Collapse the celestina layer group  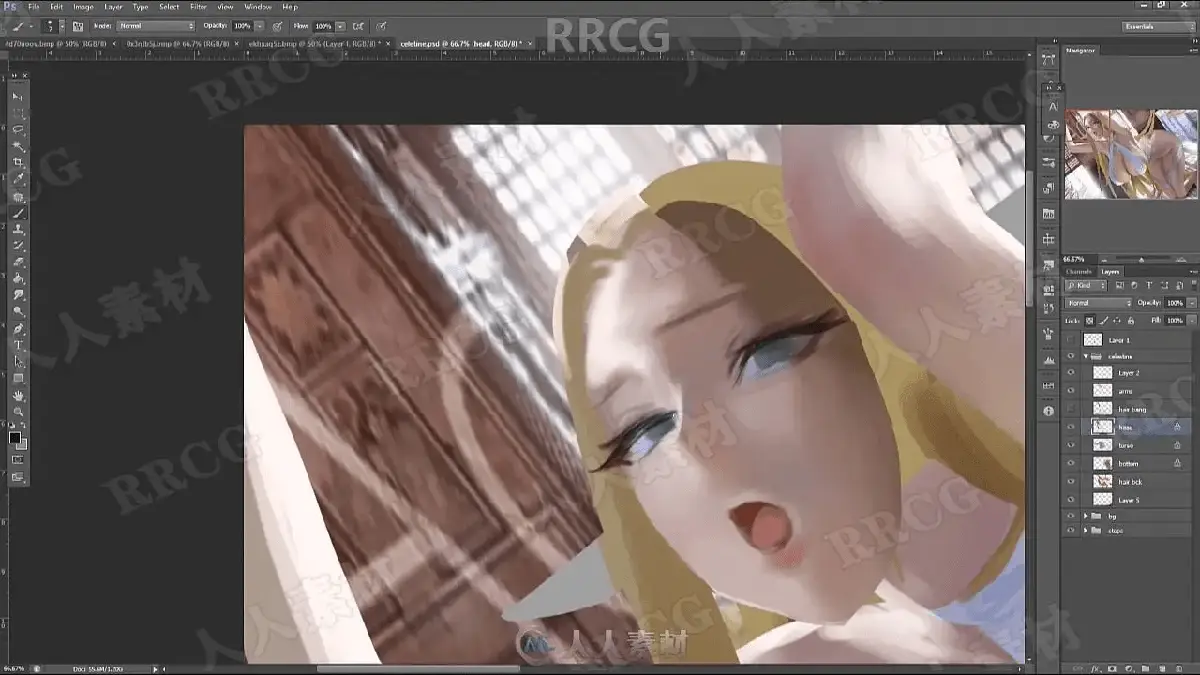click(1086, 356)
